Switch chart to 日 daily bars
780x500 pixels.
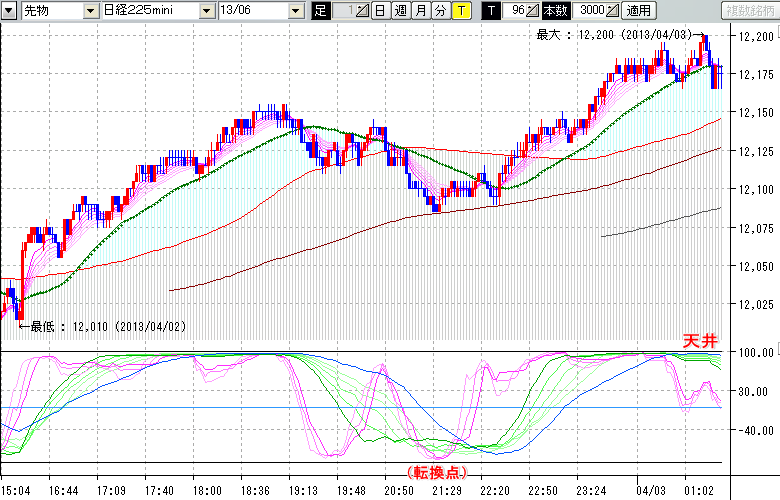pyautogui.click(x=380, y=11)
